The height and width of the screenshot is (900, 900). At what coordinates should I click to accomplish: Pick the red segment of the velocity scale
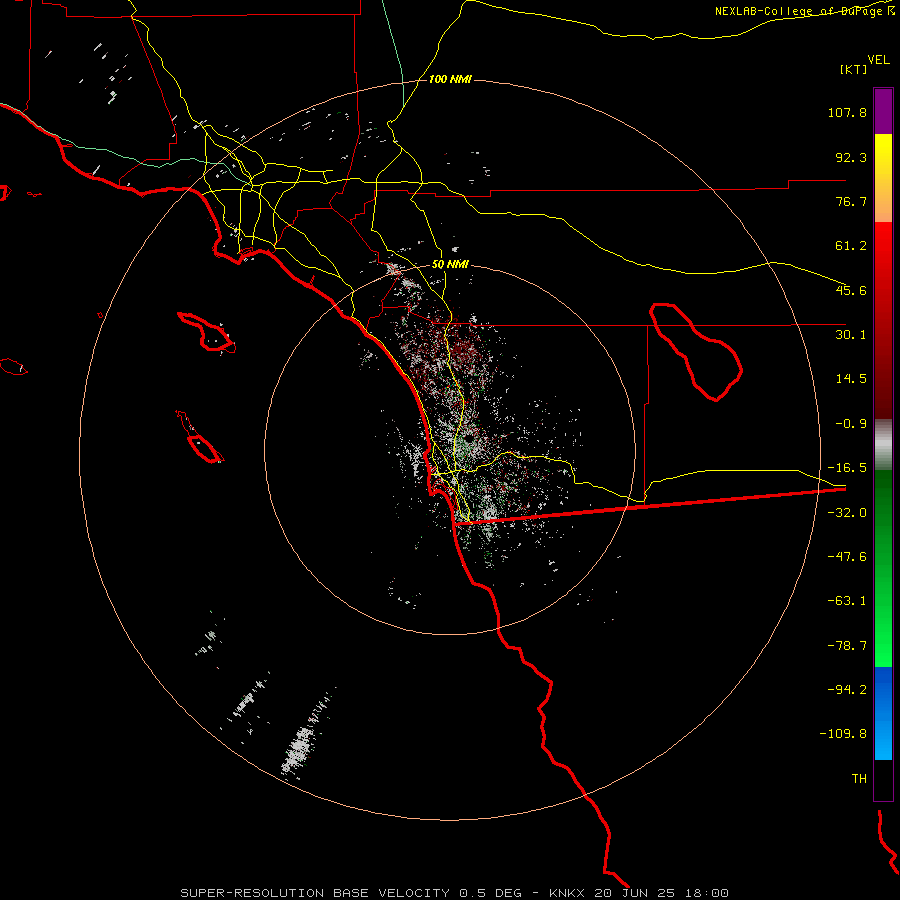point(883,320)
